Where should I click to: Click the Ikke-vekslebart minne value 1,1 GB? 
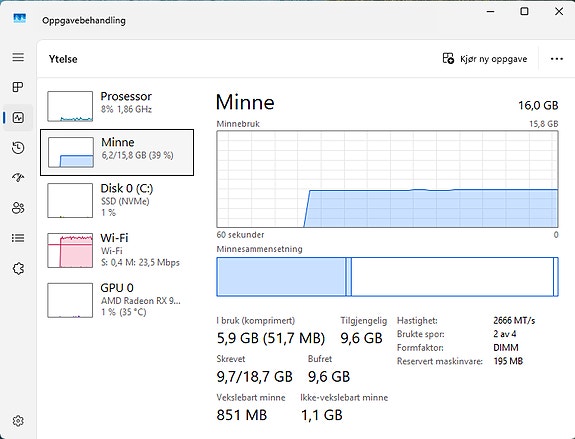[x=322, y=415]
